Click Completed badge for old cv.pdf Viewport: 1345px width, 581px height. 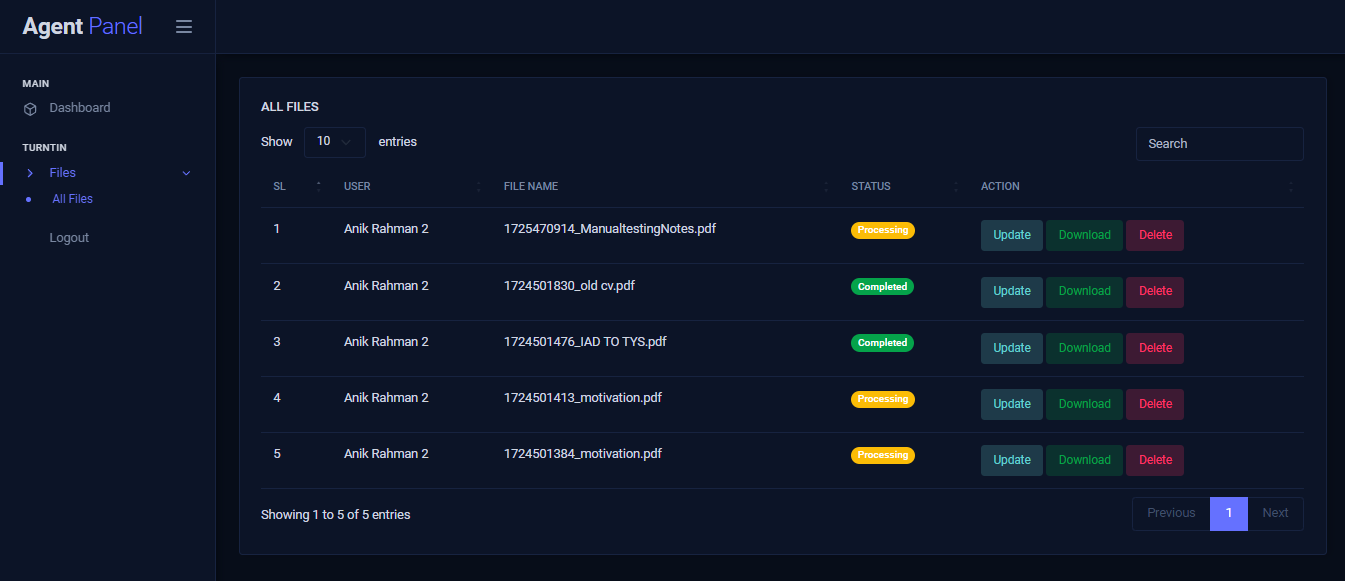pos(883,287)
